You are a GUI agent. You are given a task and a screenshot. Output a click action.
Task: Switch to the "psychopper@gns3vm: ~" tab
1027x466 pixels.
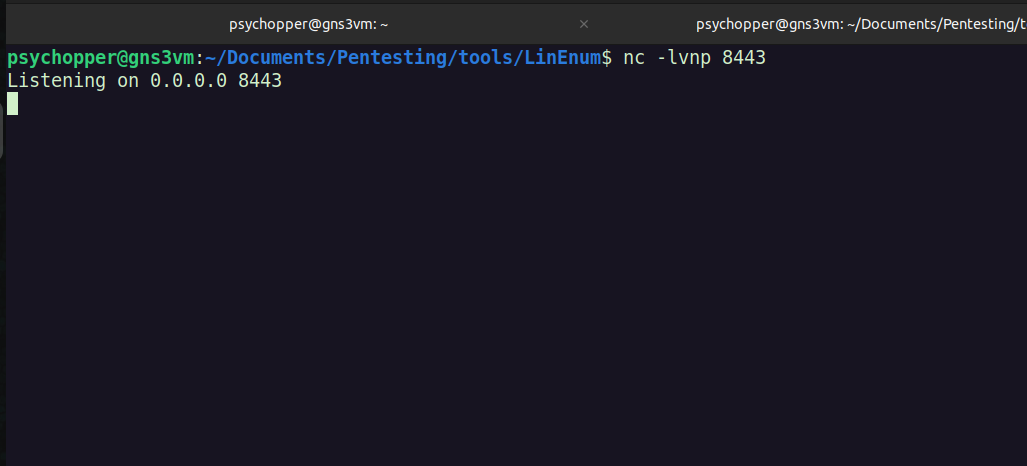[308, 24]
